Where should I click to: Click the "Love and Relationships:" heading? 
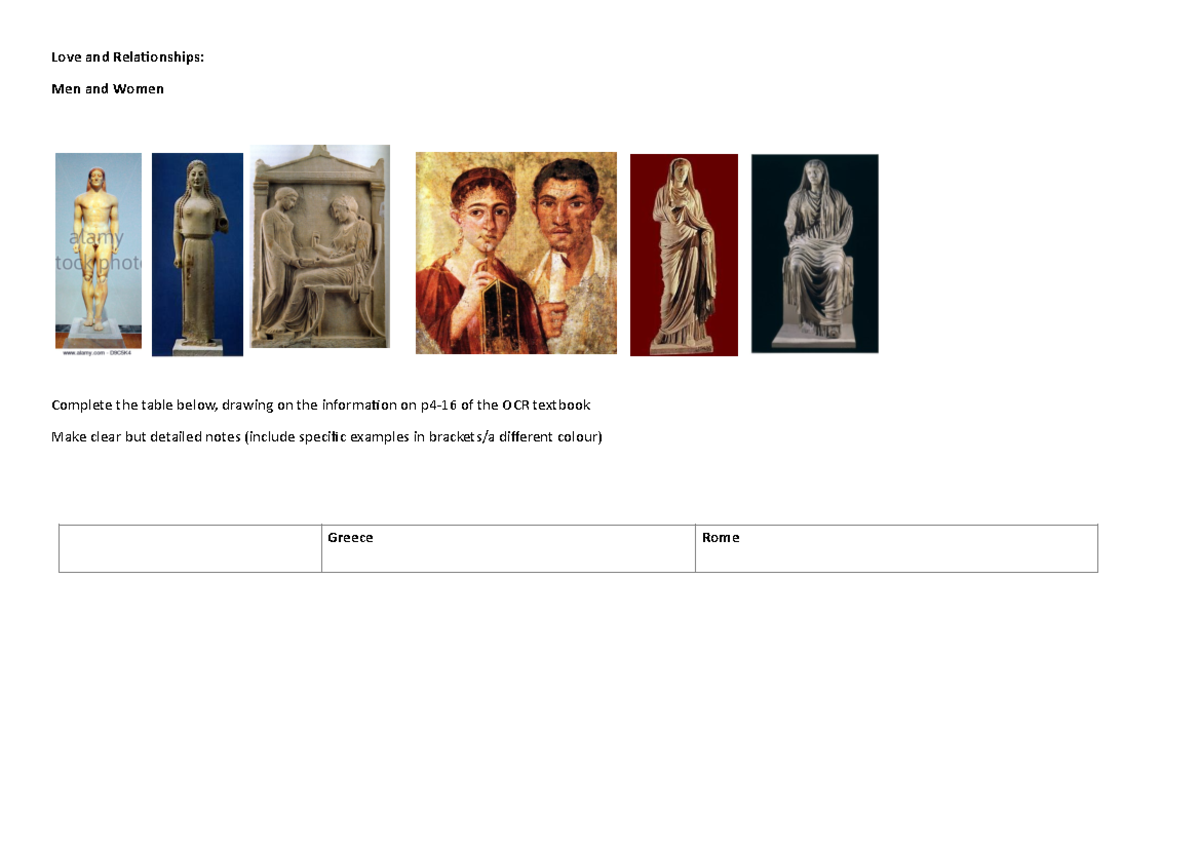(x=127, y=57)
